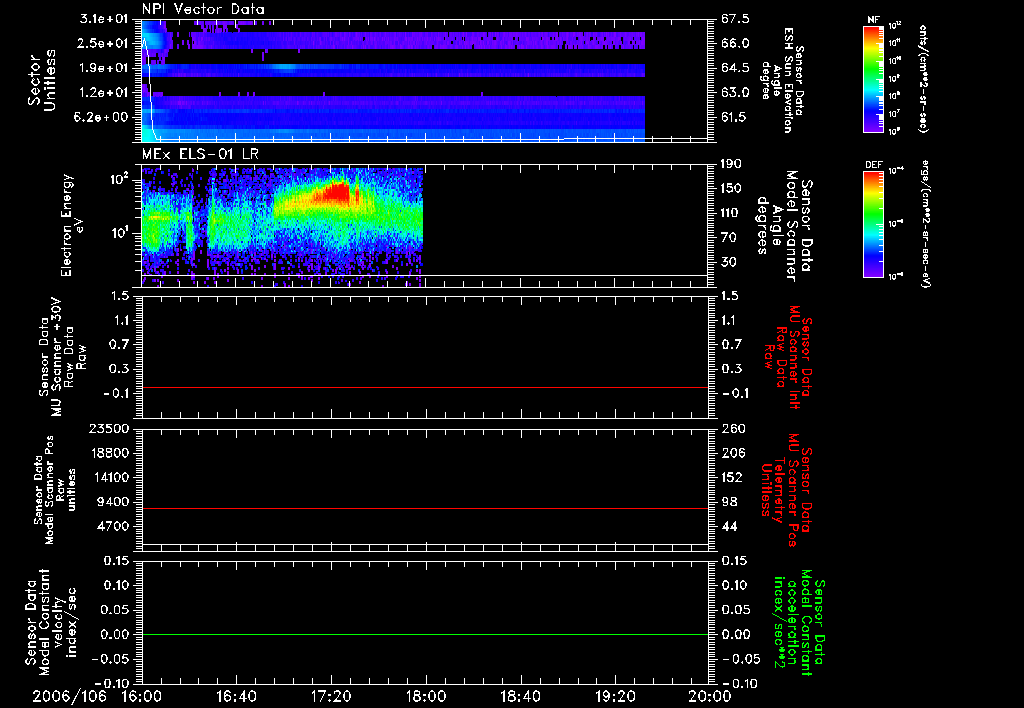The width and height of the screenshot is (1024, 708).
Task: Click the '9400' scanner position tick value
Action: [x=112, y=502]
